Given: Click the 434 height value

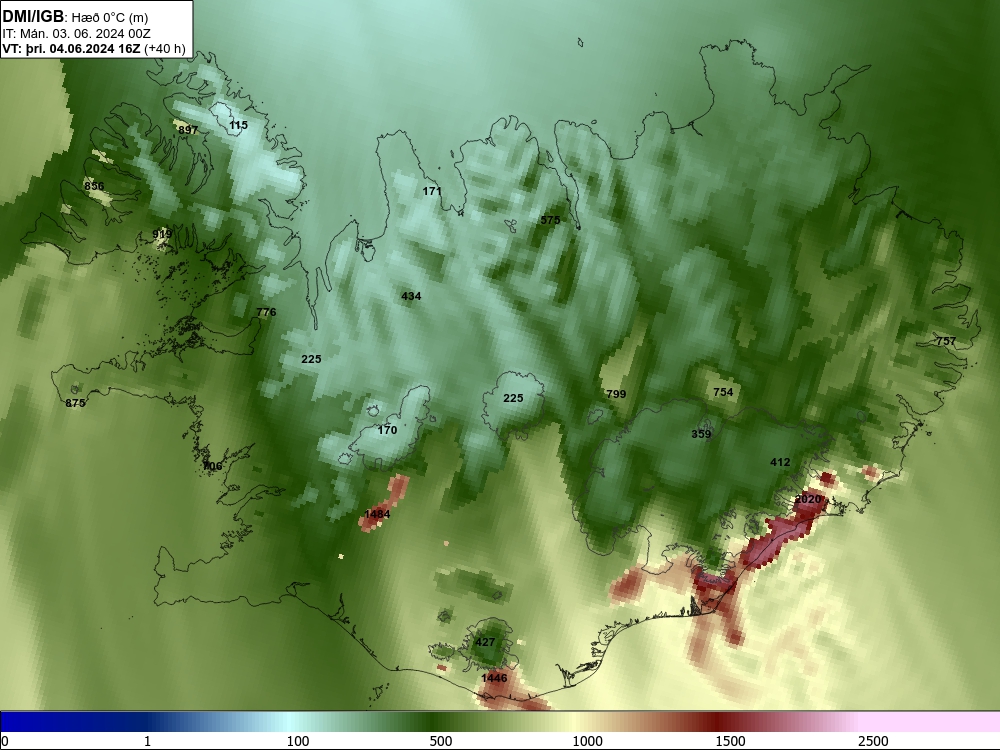Looking at the screenshot, I should click(x=411, y=296).
